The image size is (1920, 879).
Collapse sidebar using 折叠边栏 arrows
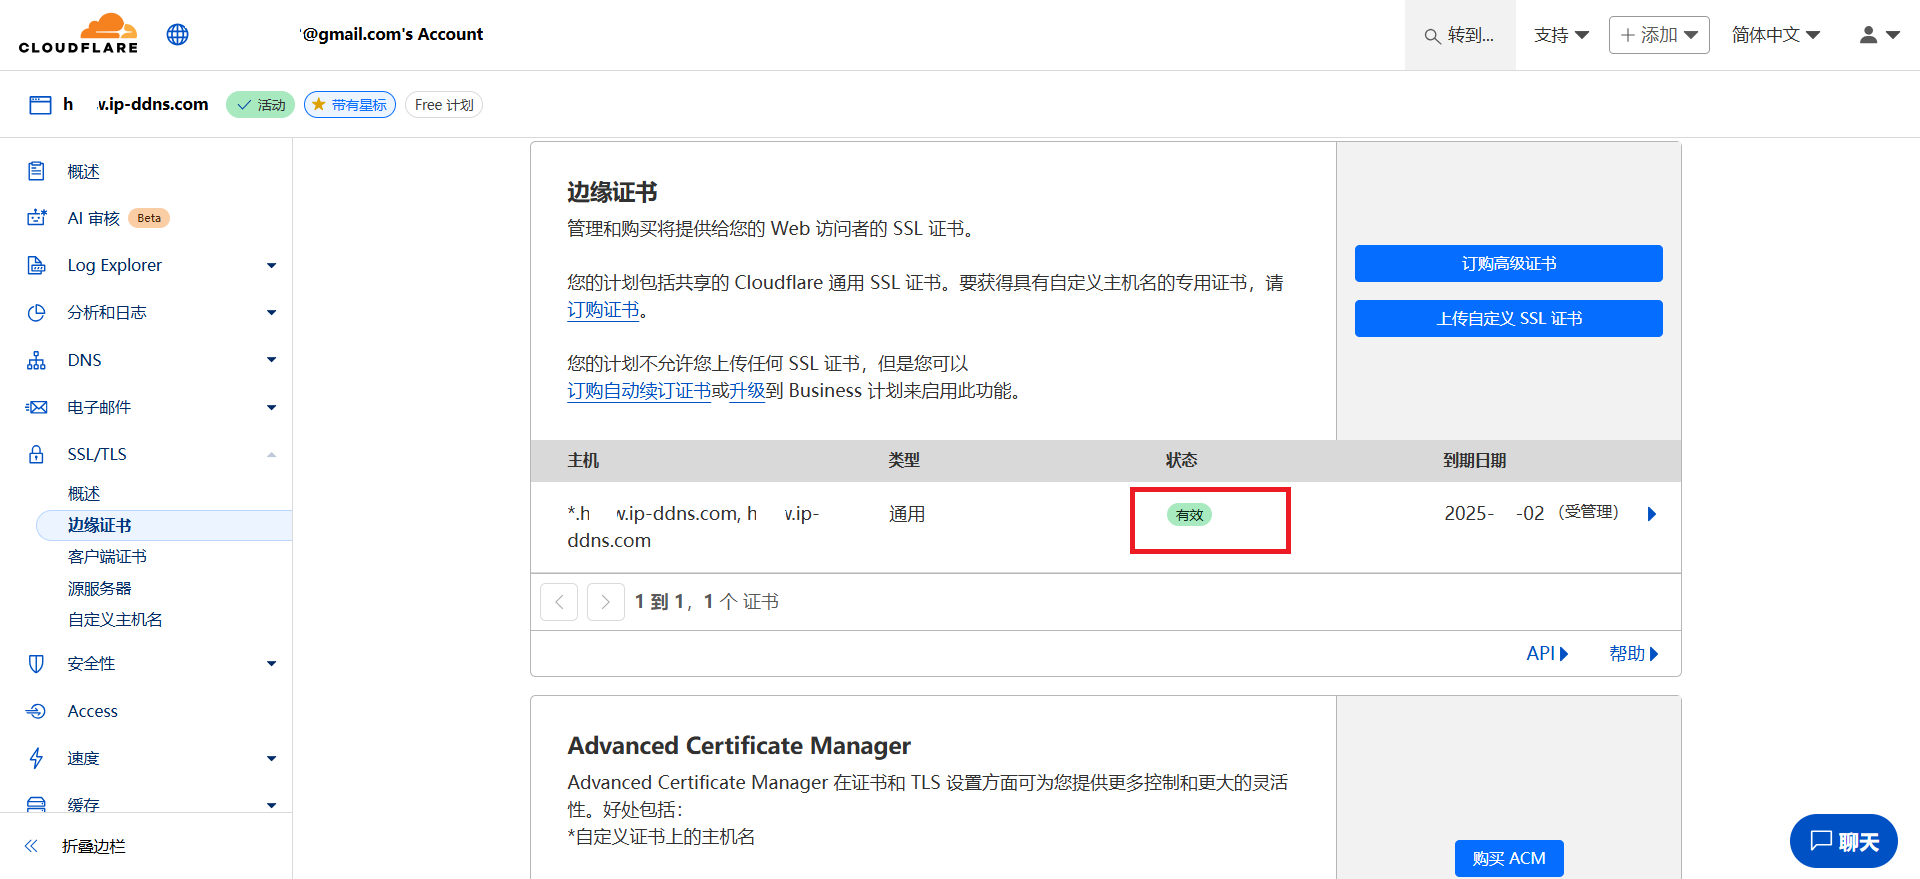click(32, 846)
